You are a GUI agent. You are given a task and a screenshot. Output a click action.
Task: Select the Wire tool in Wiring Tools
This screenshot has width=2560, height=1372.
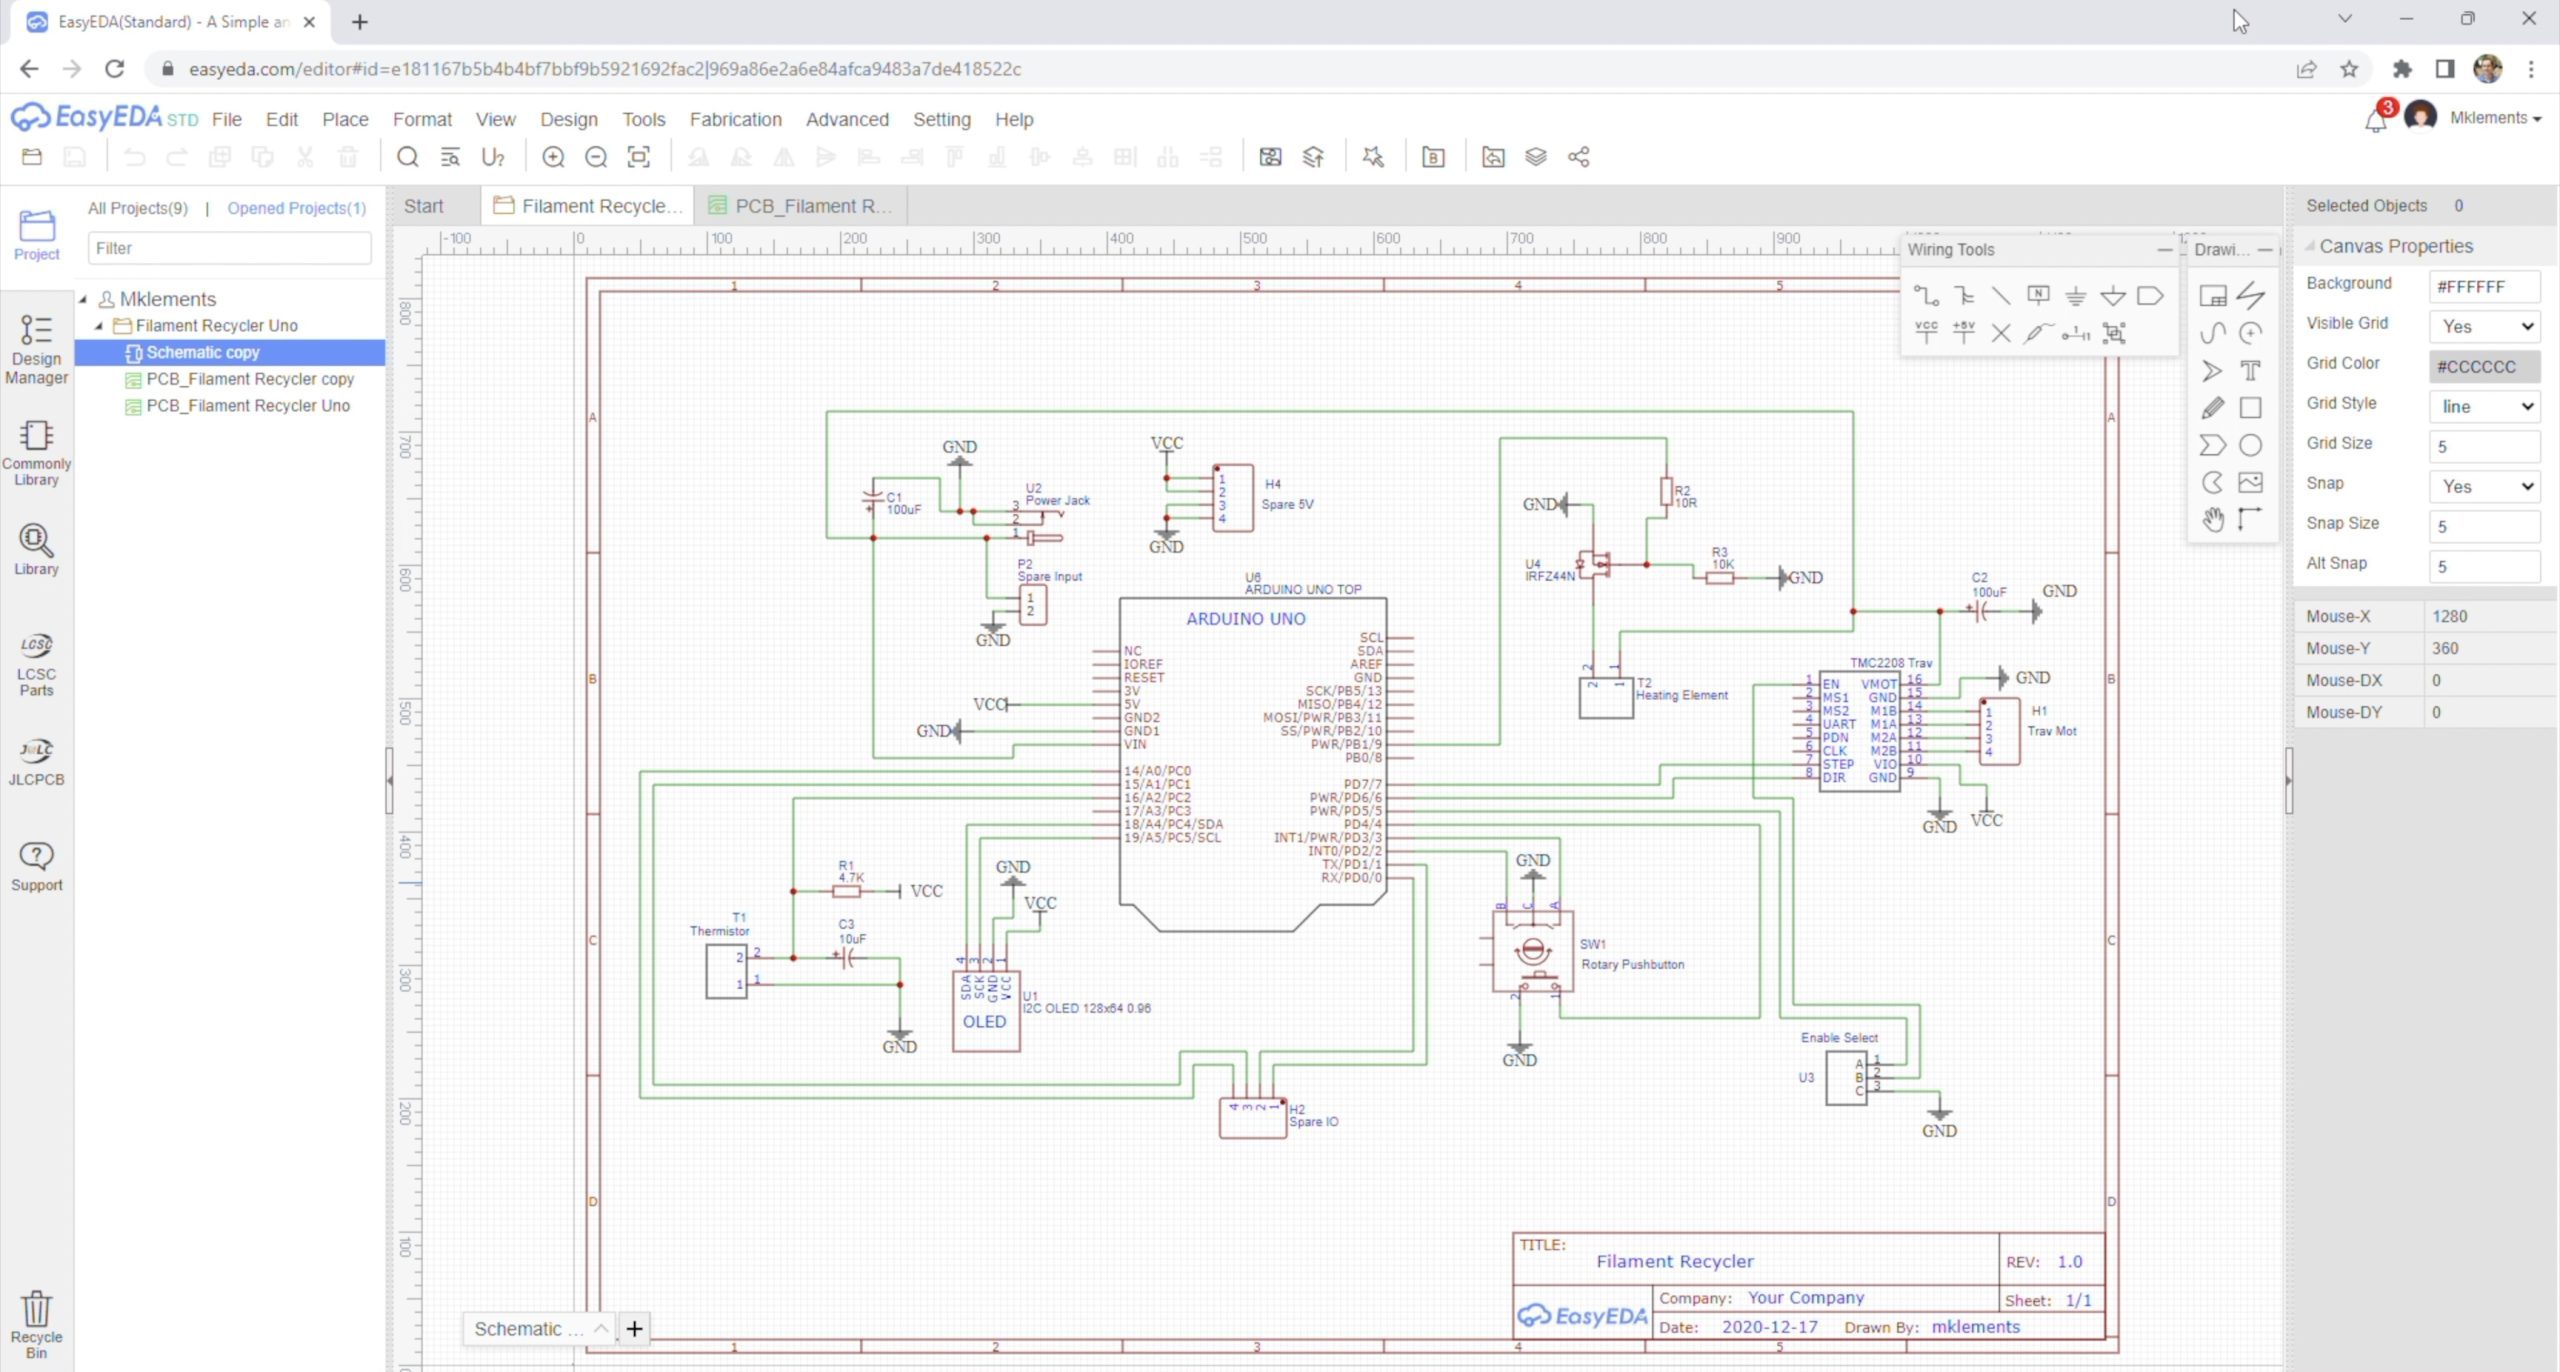tap(1925, 296)
